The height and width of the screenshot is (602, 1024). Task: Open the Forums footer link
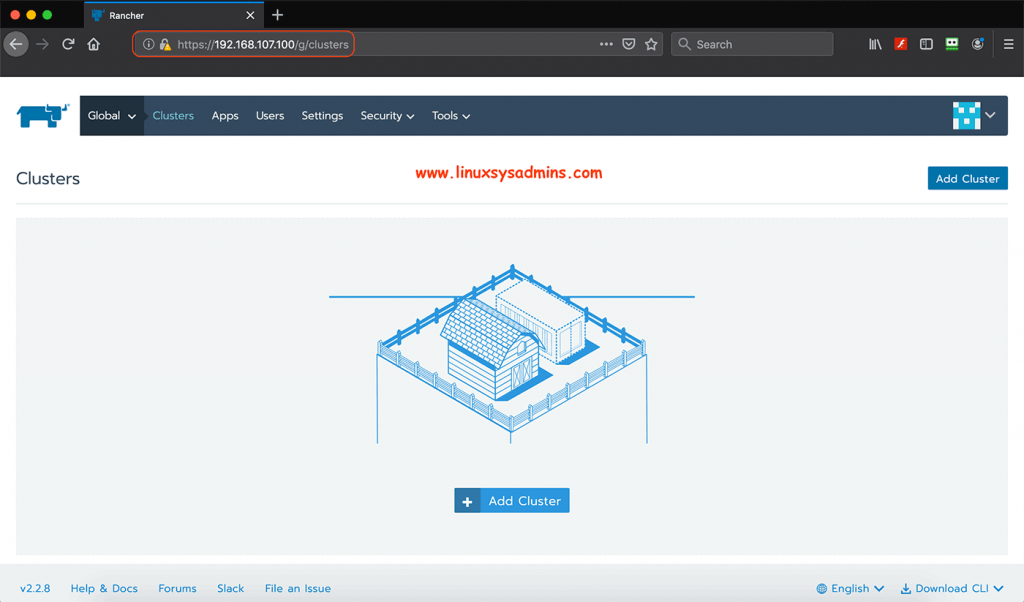click(x=177, y=588)
